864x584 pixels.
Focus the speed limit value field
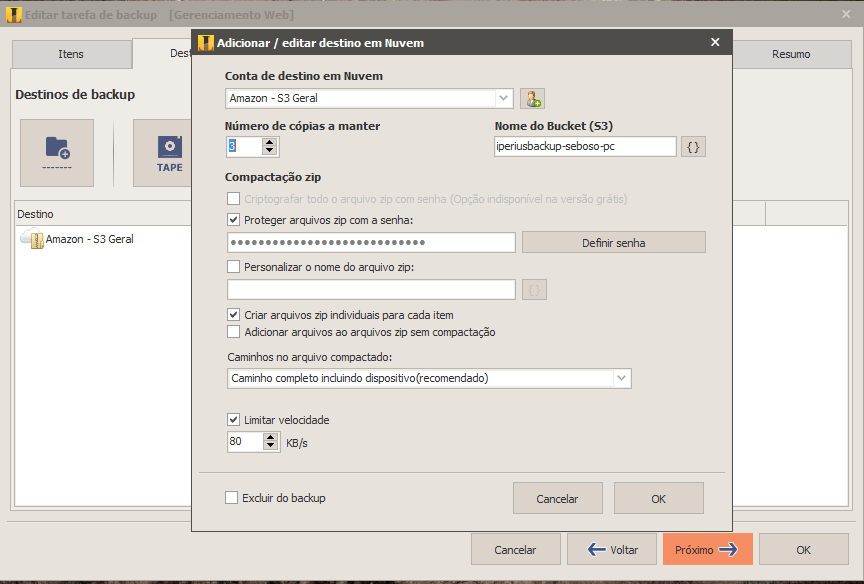click(245, 441)
